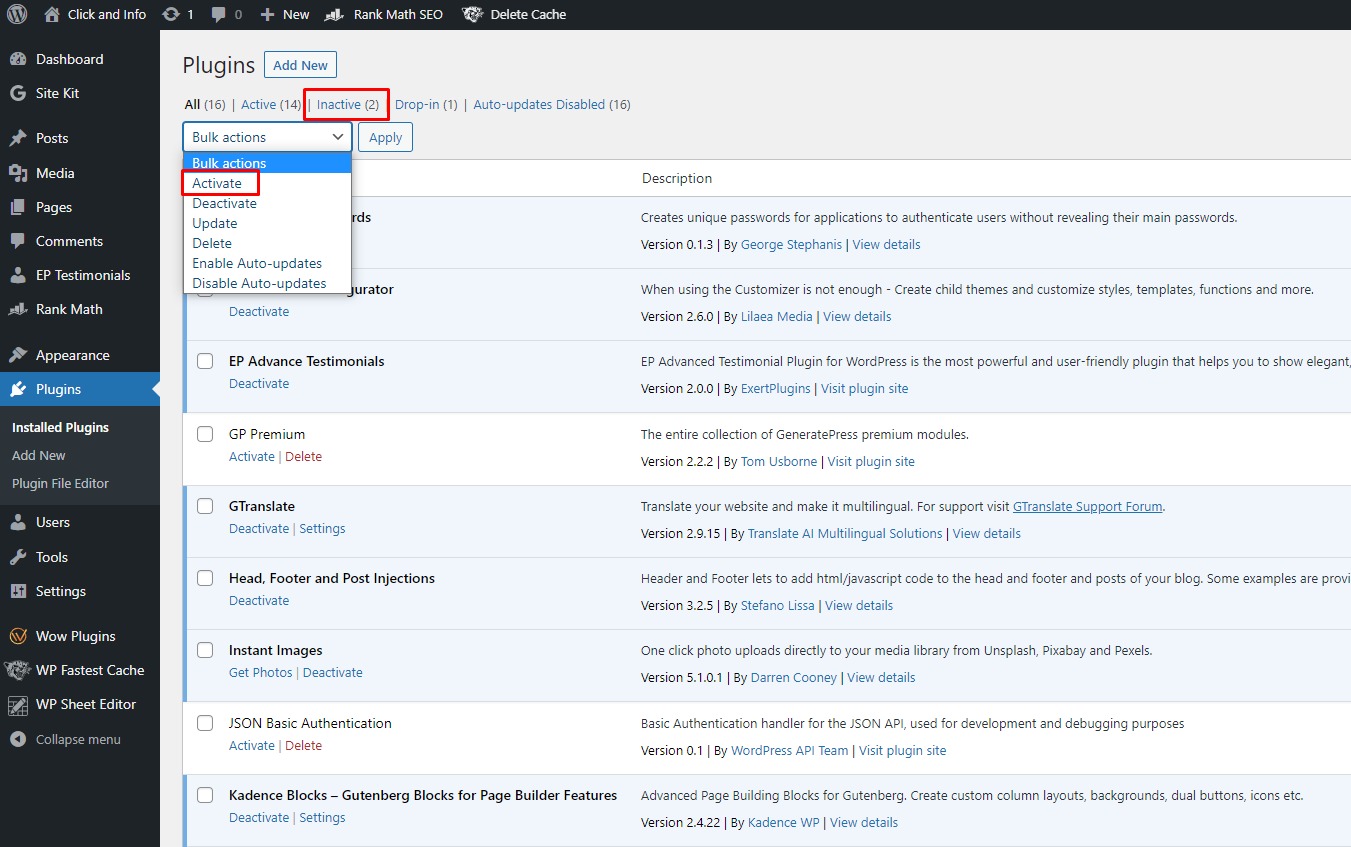Open the comments bubble icon in admin bar

pyautogui.click(x=228, y=14)
